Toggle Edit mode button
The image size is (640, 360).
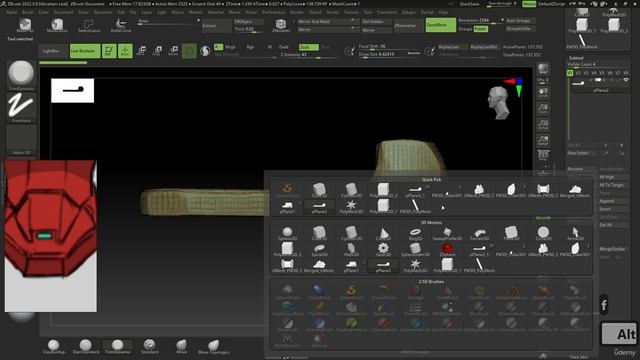click(109, 51)
